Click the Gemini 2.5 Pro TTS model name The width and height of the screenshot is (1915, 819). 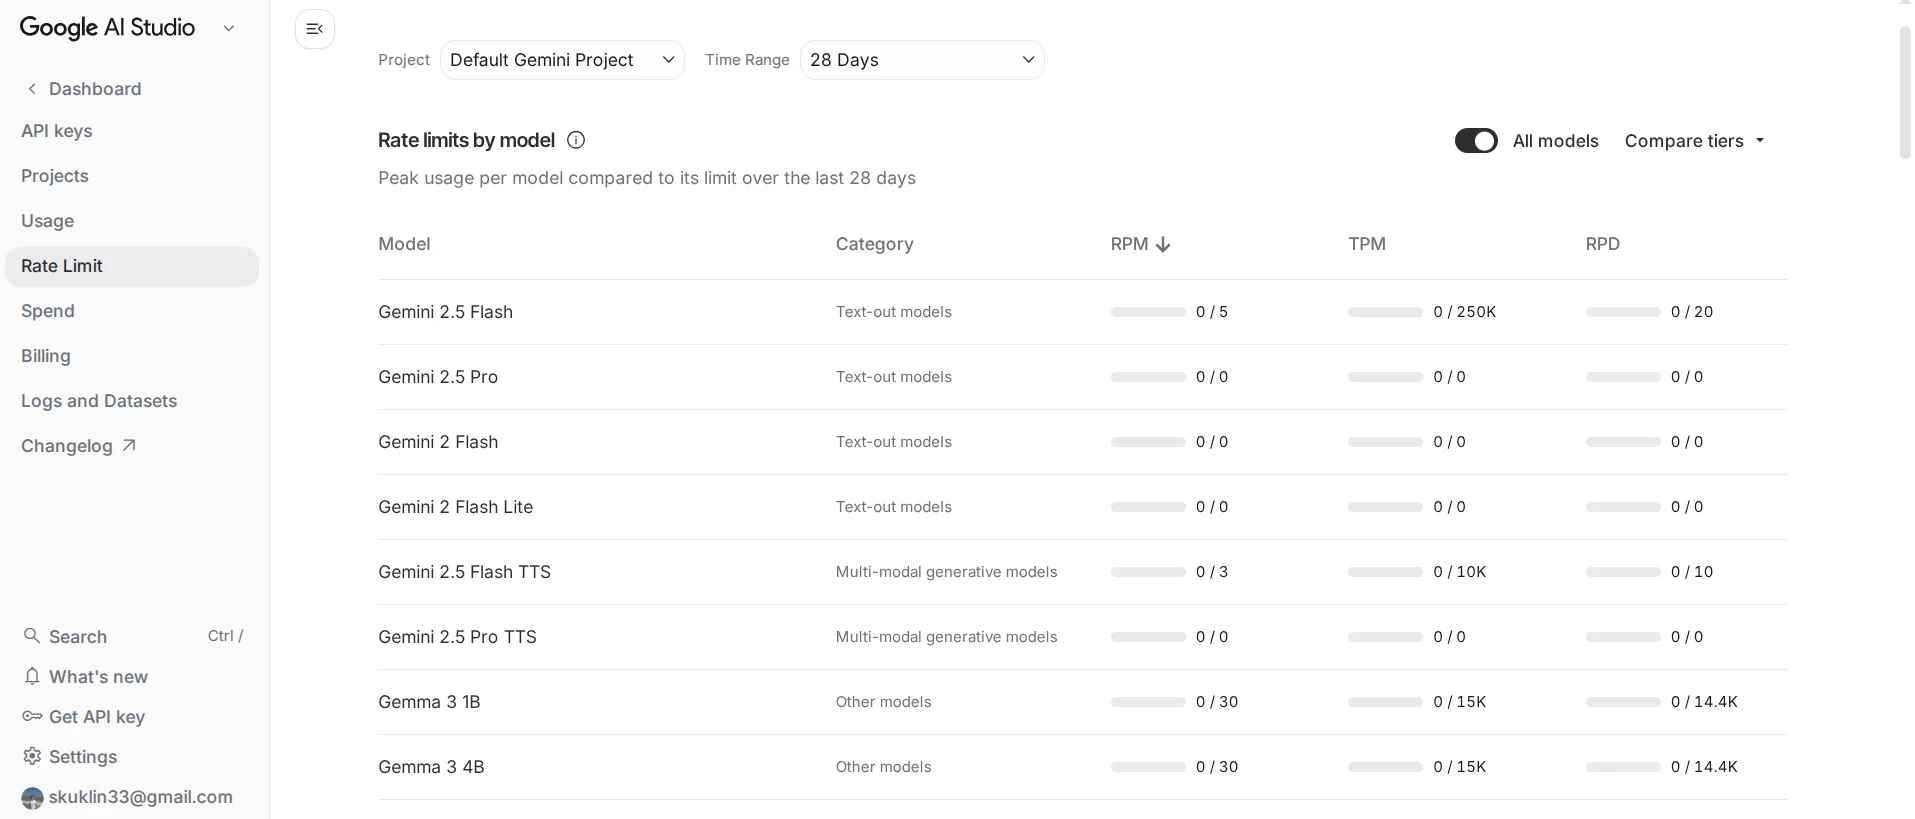tap(457, 637)
